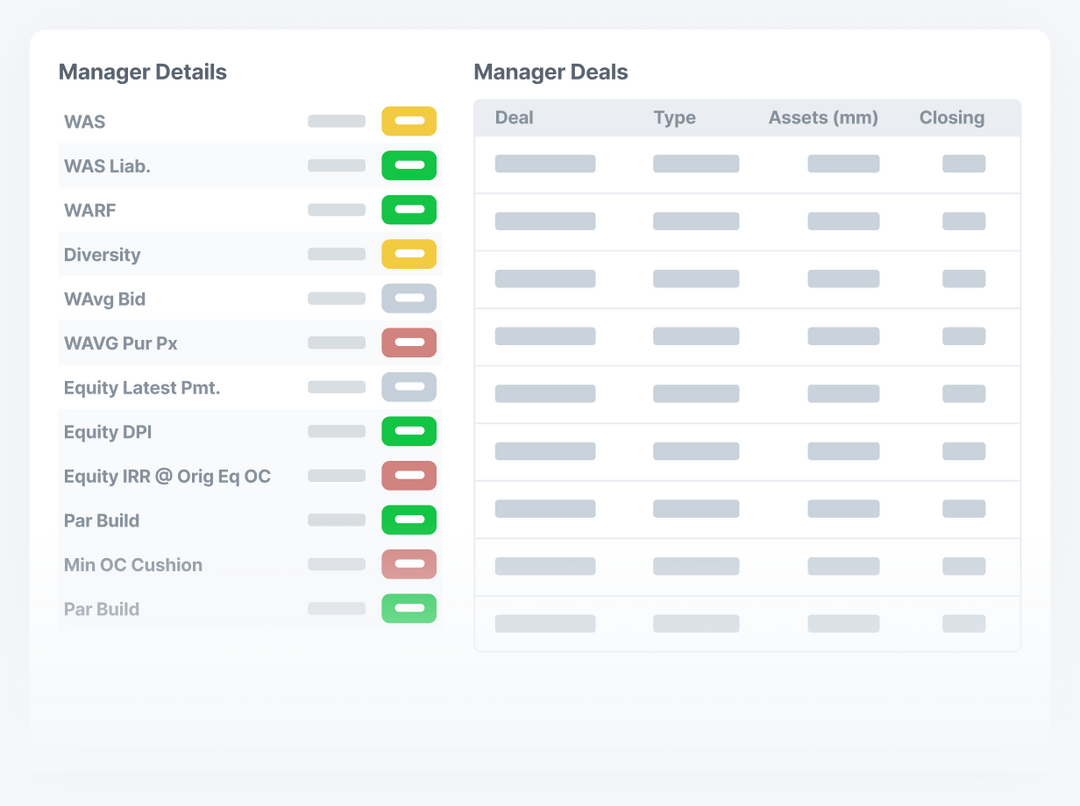
Task: Toggle the red badge next to Equity IRR
Action: tap(409, 476)
